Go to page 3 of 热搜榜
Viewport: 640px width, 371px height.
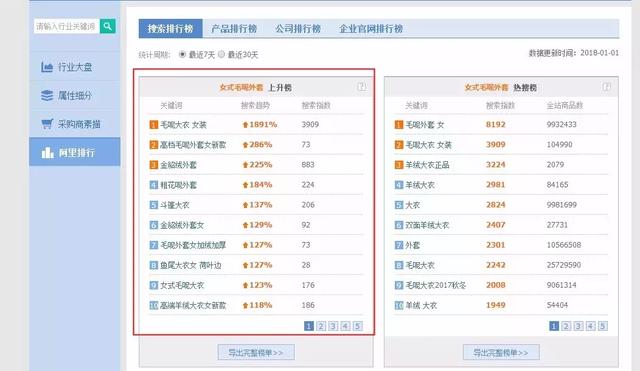578,326
